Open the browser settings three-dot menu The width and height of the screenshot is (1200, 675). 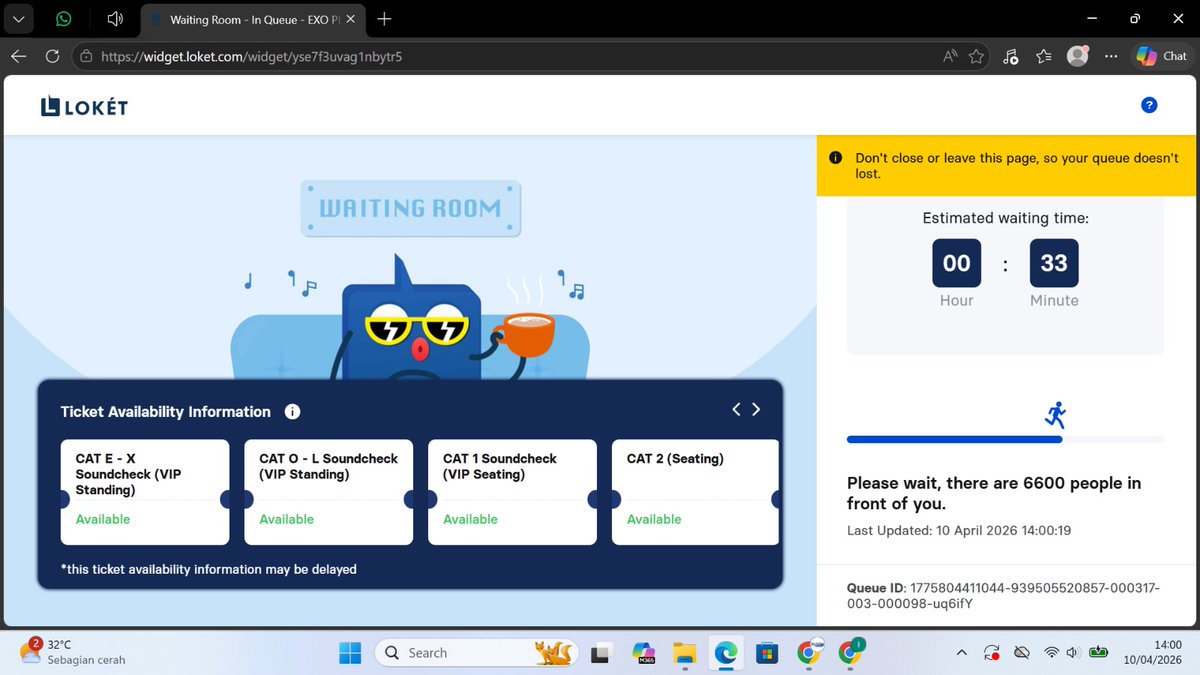(1110, 56)
